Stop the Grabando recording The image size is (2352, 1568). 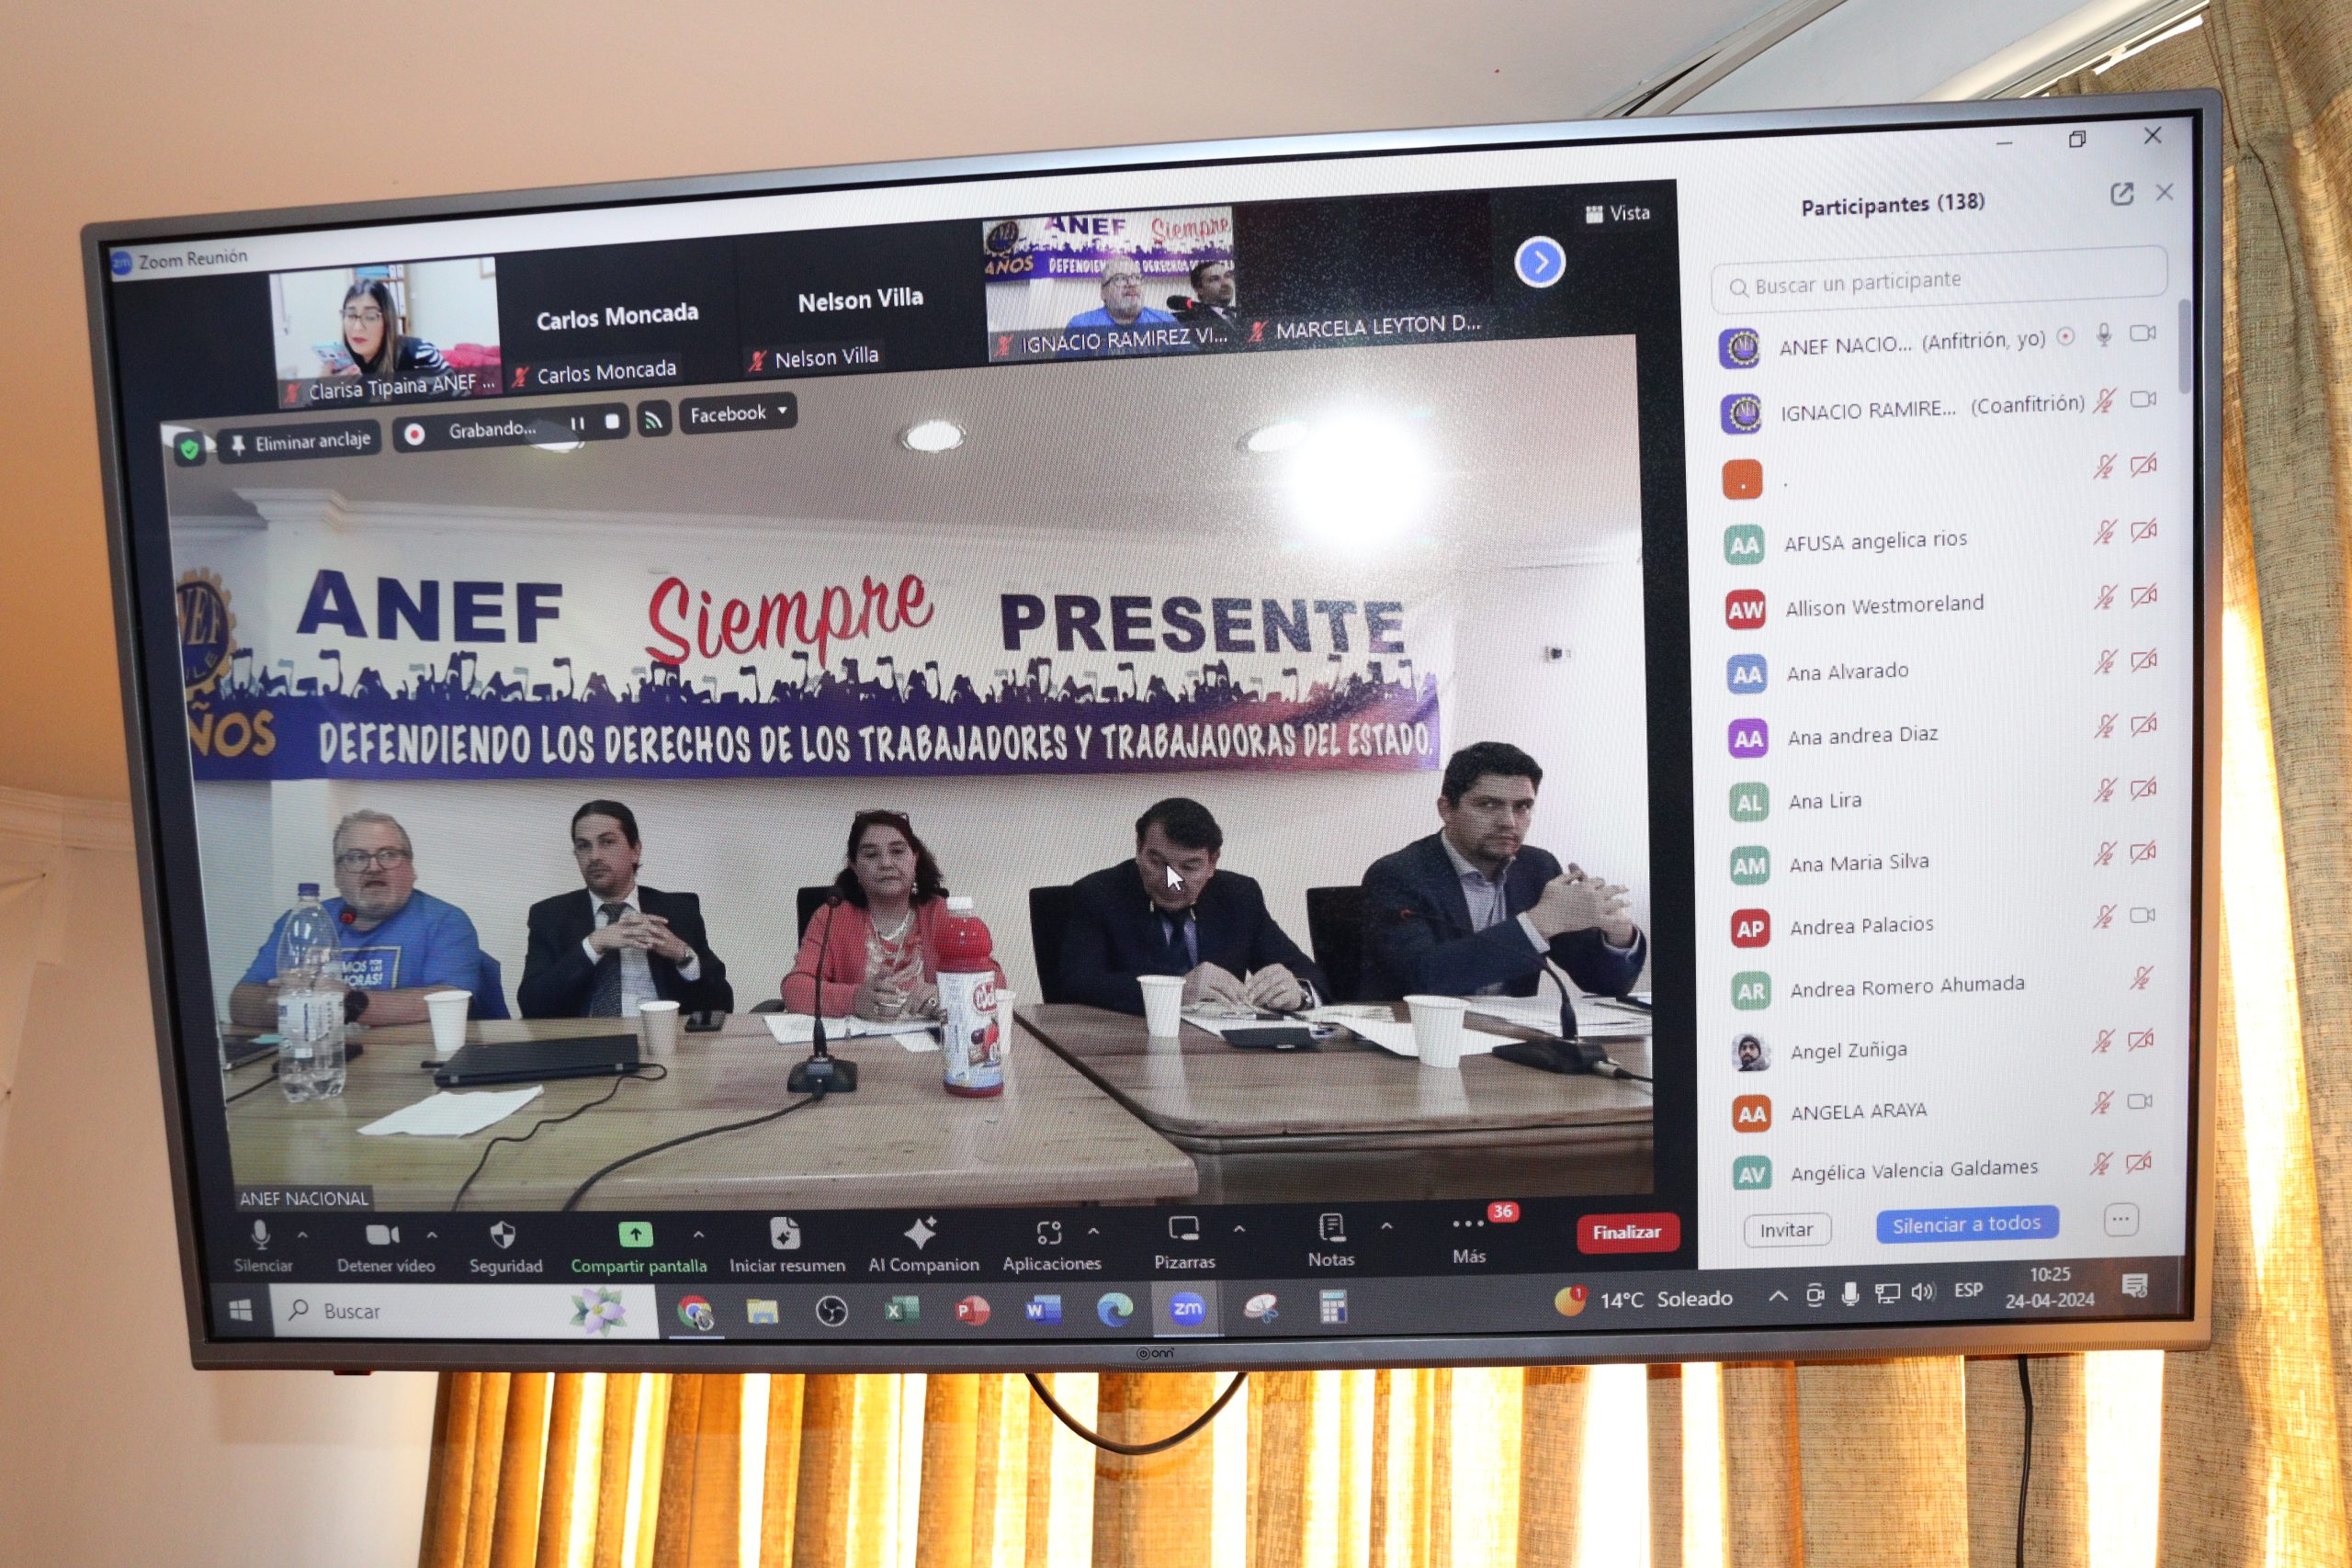(612, 422)
